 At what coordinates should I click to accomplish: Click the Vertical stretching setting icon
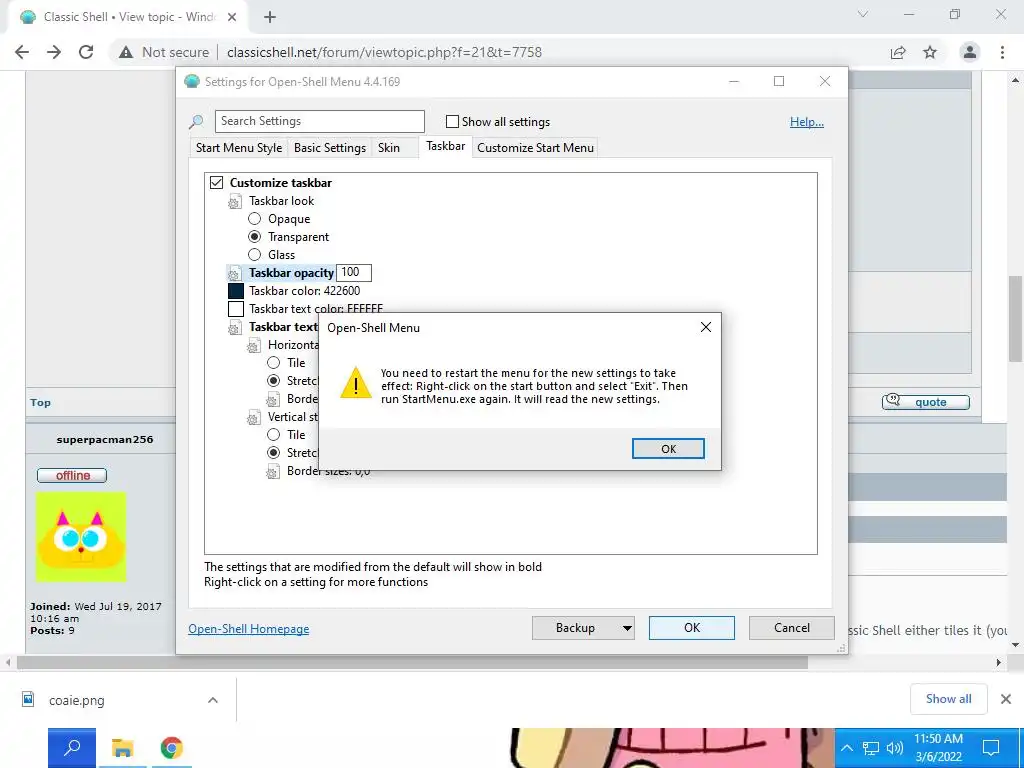click(x=253, y=418)
